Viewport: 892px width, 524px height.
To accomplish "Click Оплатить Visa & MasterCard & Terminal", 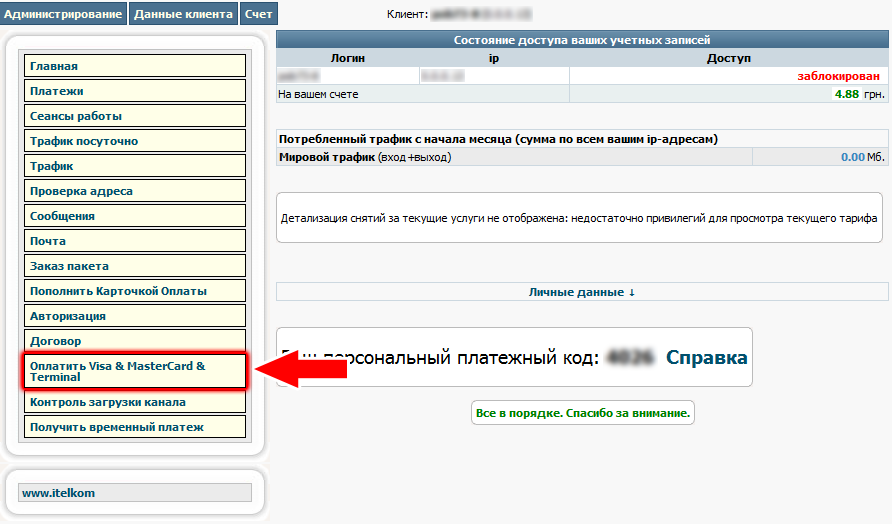I will pos(134,372).
